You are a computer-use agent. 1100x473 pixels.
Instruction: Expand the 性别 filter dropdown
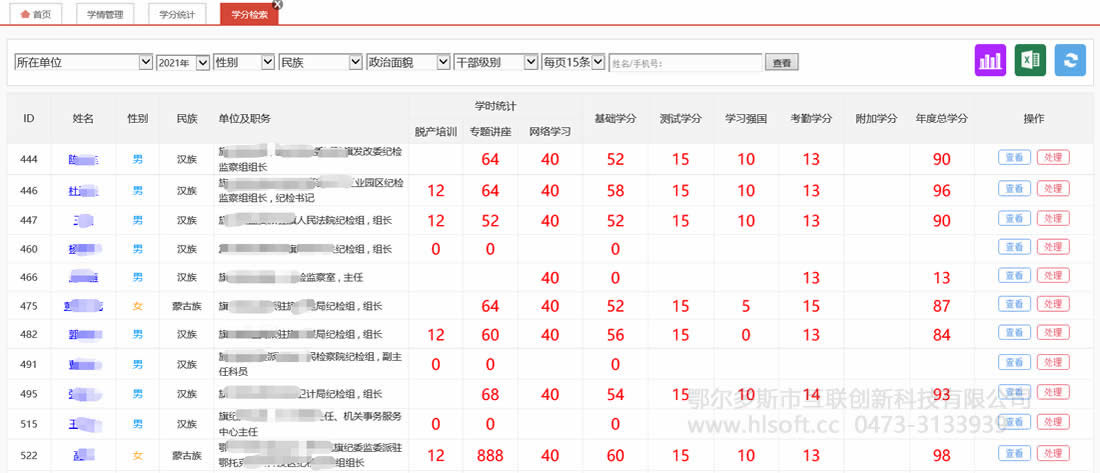click(x=244, y=62)
